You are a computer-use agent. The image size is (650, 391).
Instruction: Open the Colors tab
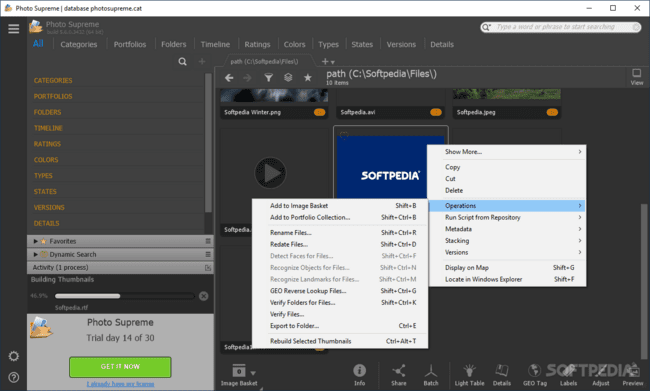294,44
